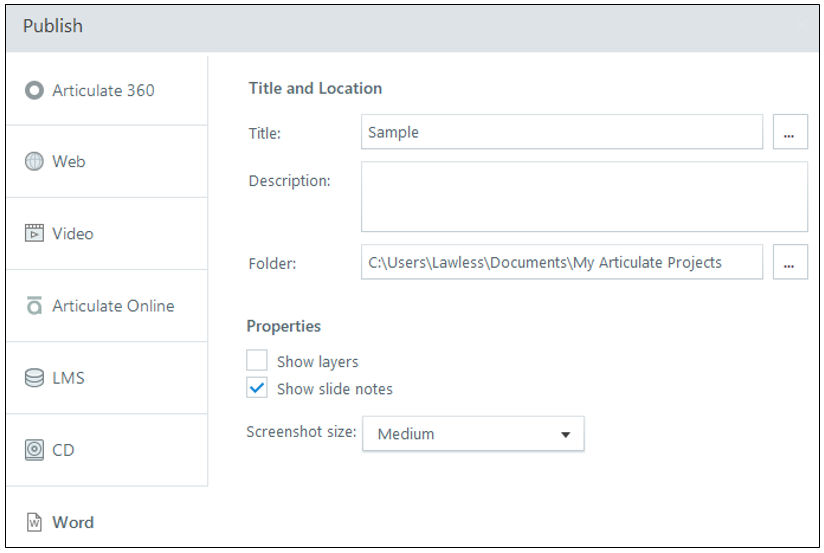Open the Screenshot size dropdown
The image size is (824, 553).
pyautogui.click(x=473, y=434)
